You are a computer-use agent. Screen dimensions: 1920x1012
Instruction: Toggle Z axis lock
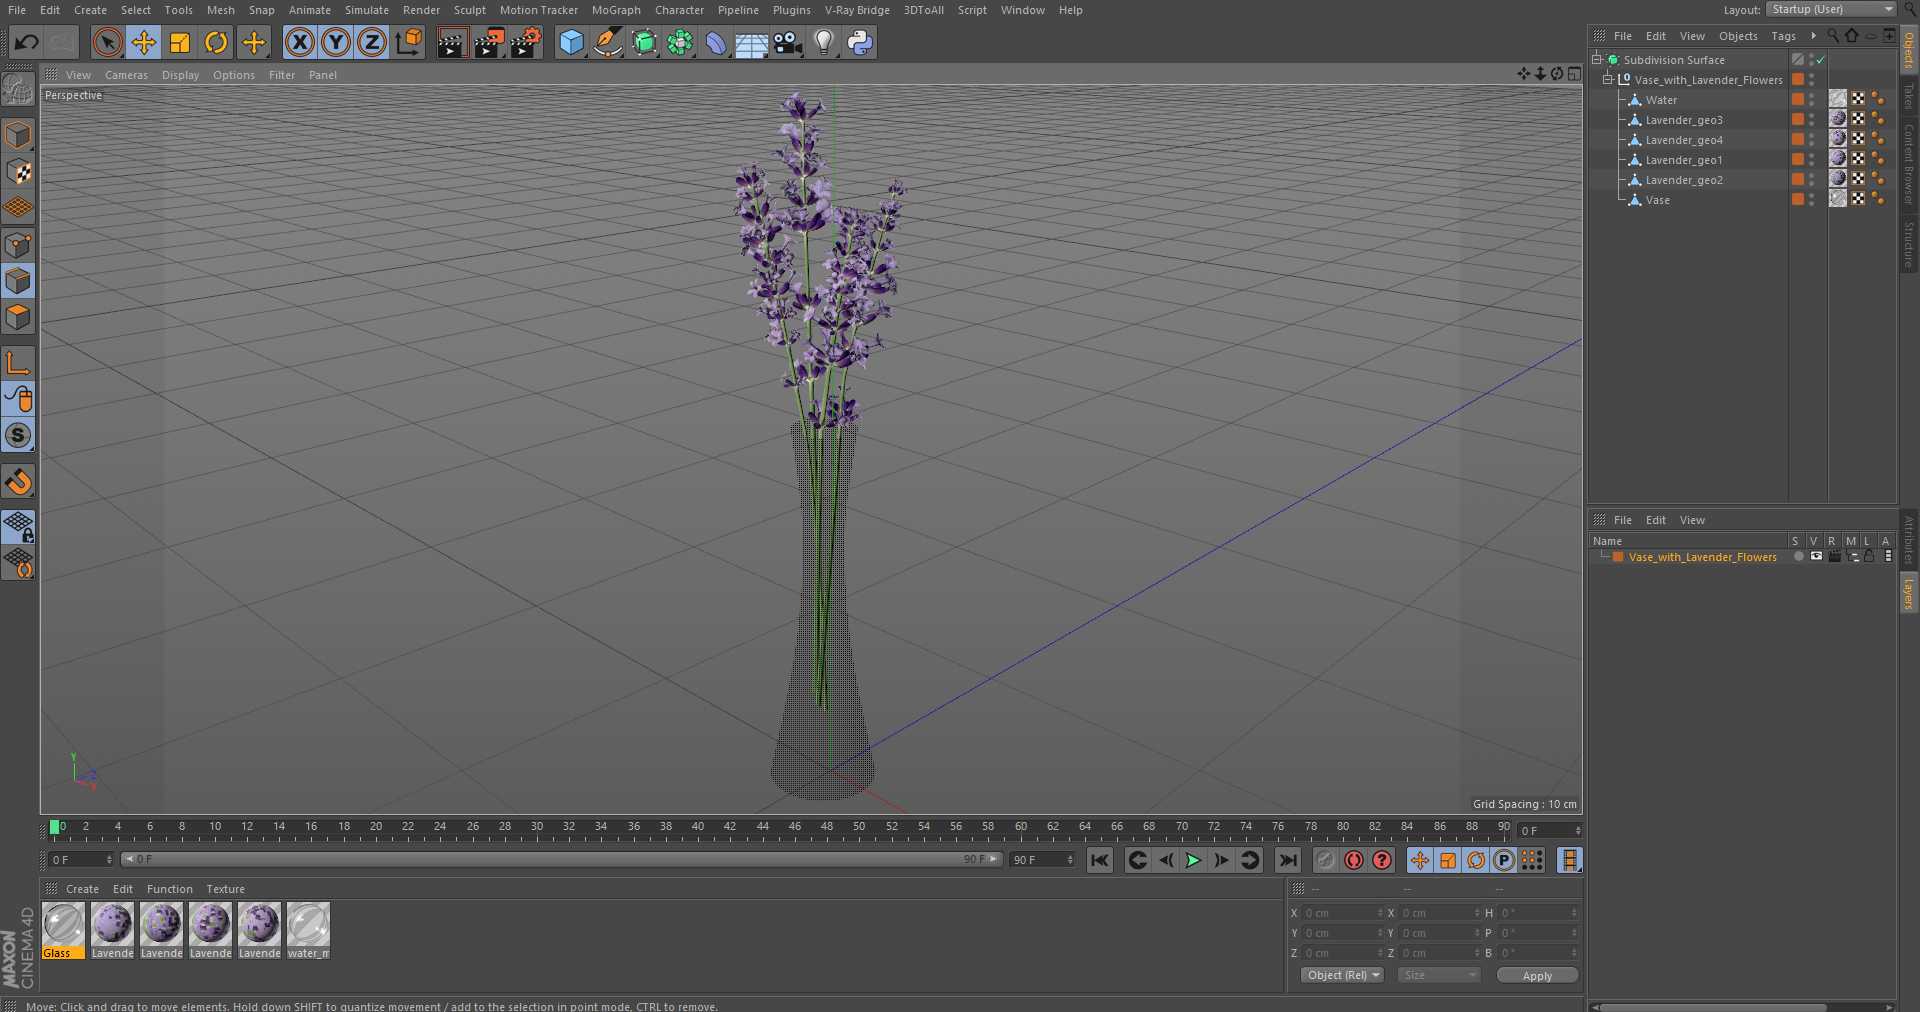click(372, 42)
